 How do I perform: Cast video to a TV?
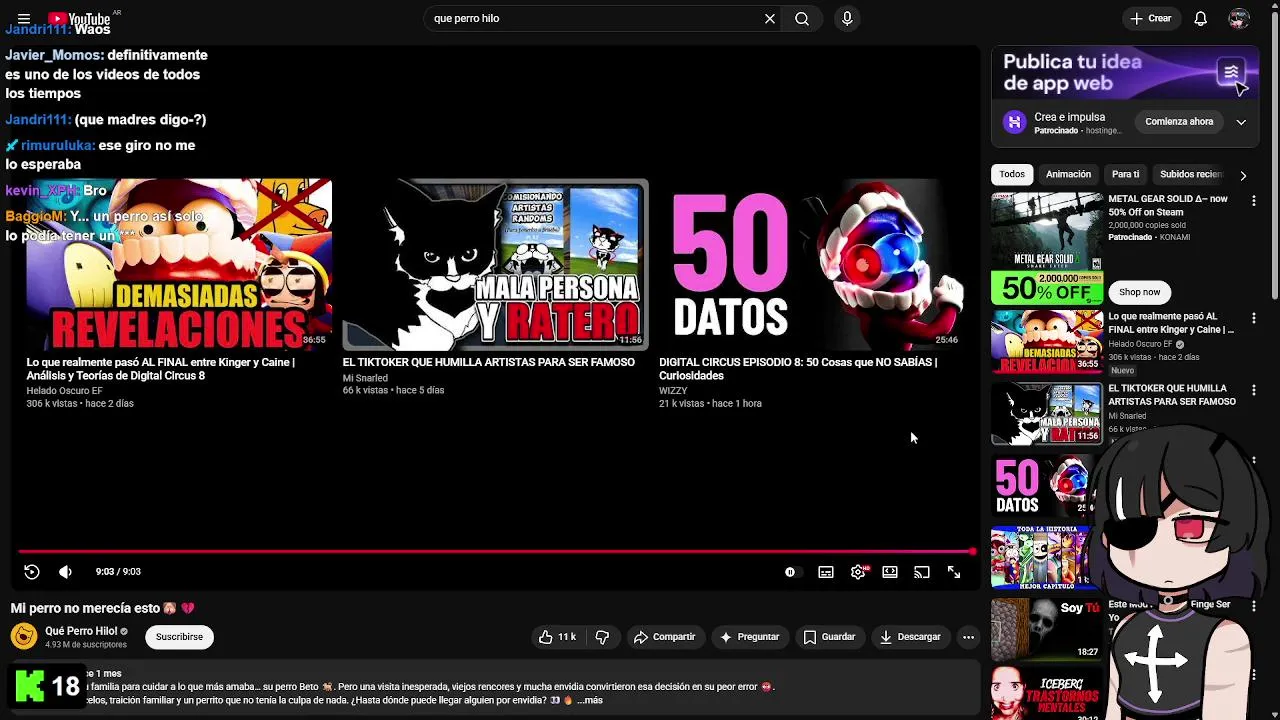pyautogui.click(x=922, y=572)
